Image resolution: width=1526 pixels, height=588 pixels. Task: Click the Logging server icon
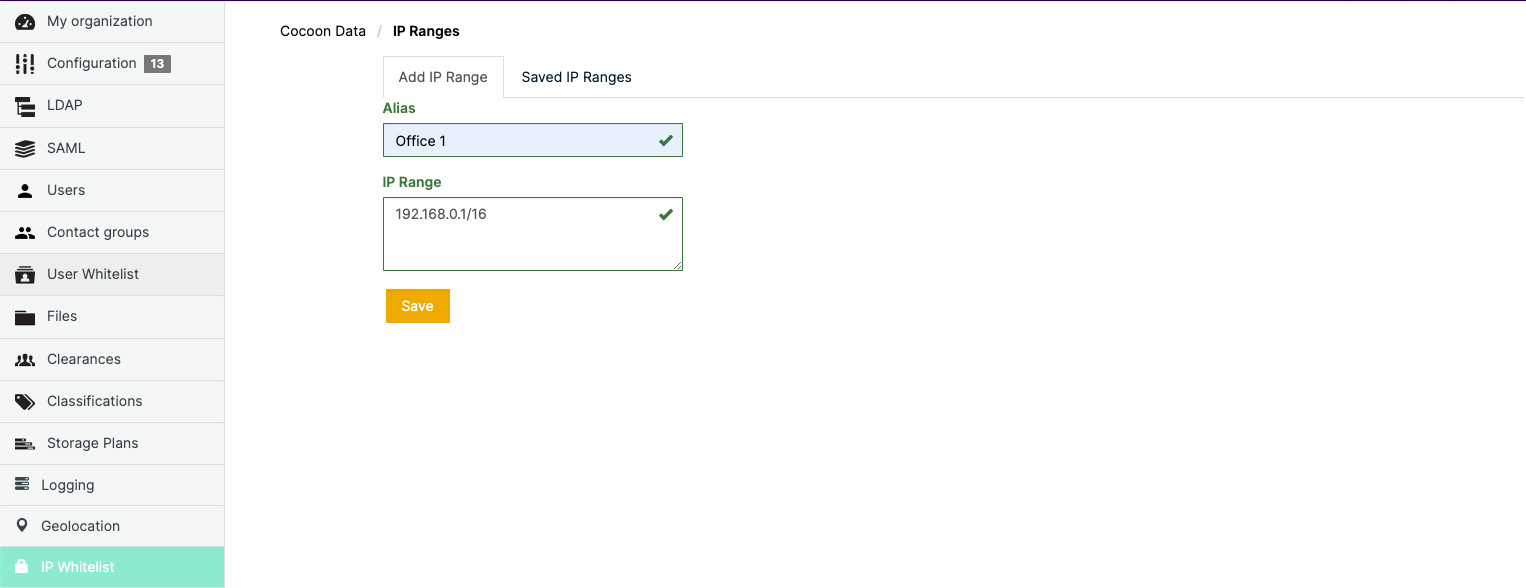click(22, 484)
